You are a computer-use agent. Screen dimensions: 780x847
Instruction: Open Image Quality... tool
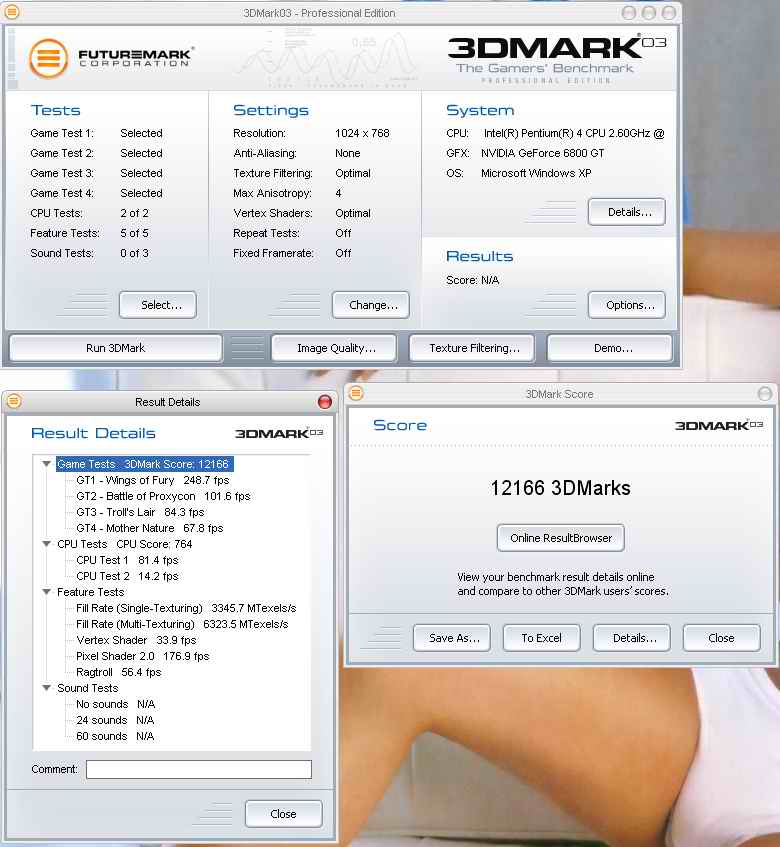coord(334,348)
